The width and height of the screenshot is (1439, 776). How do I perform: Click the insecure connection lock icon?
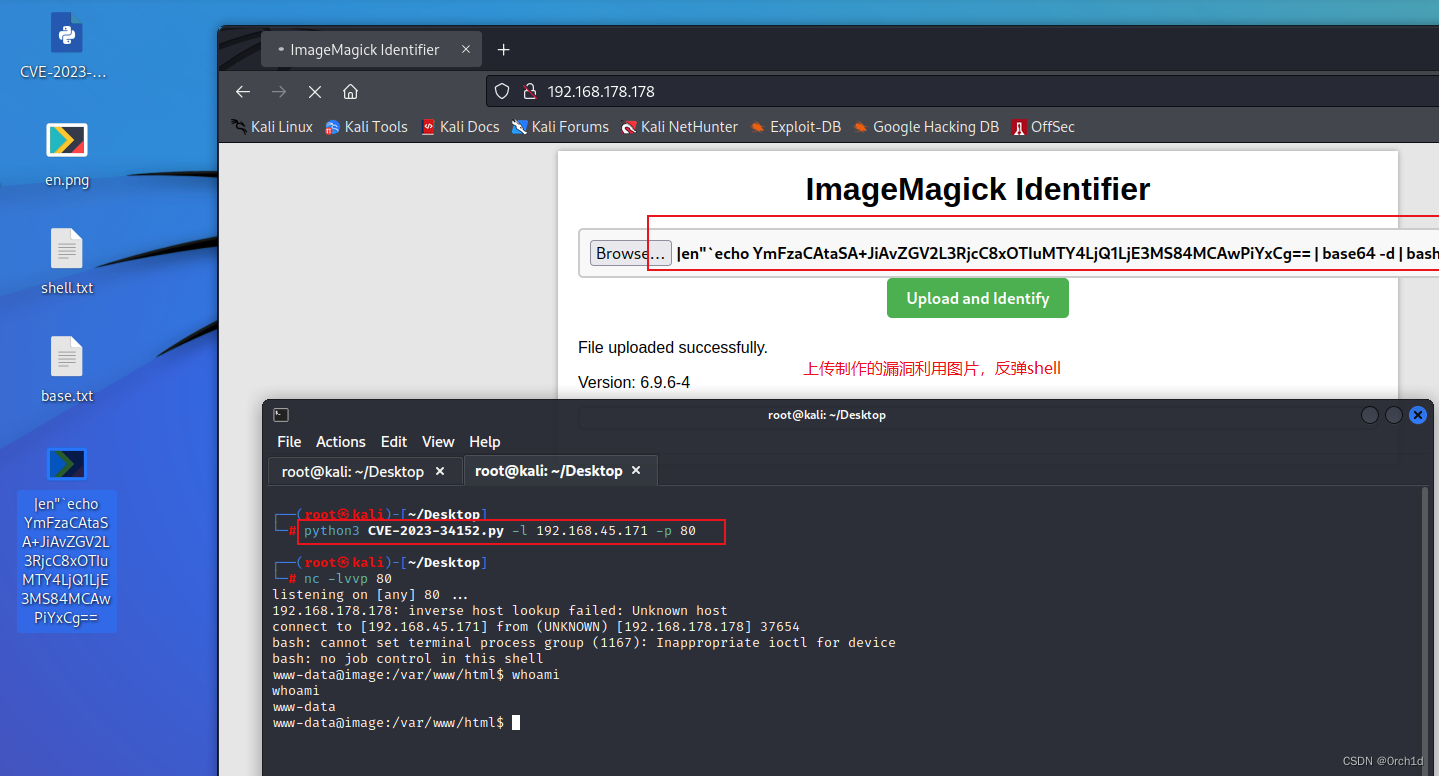530,91
